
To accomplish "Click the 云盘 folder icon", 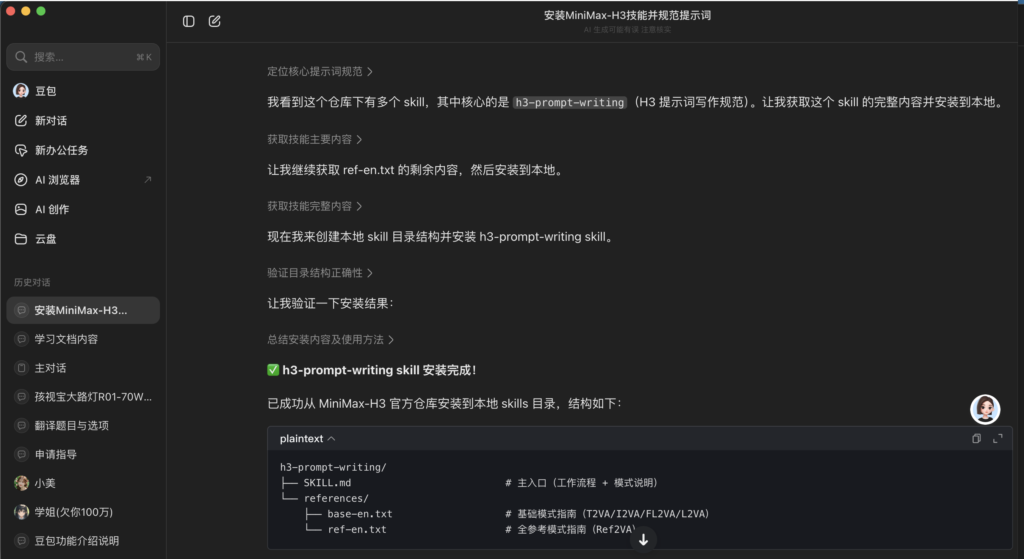I will (21, 239).
